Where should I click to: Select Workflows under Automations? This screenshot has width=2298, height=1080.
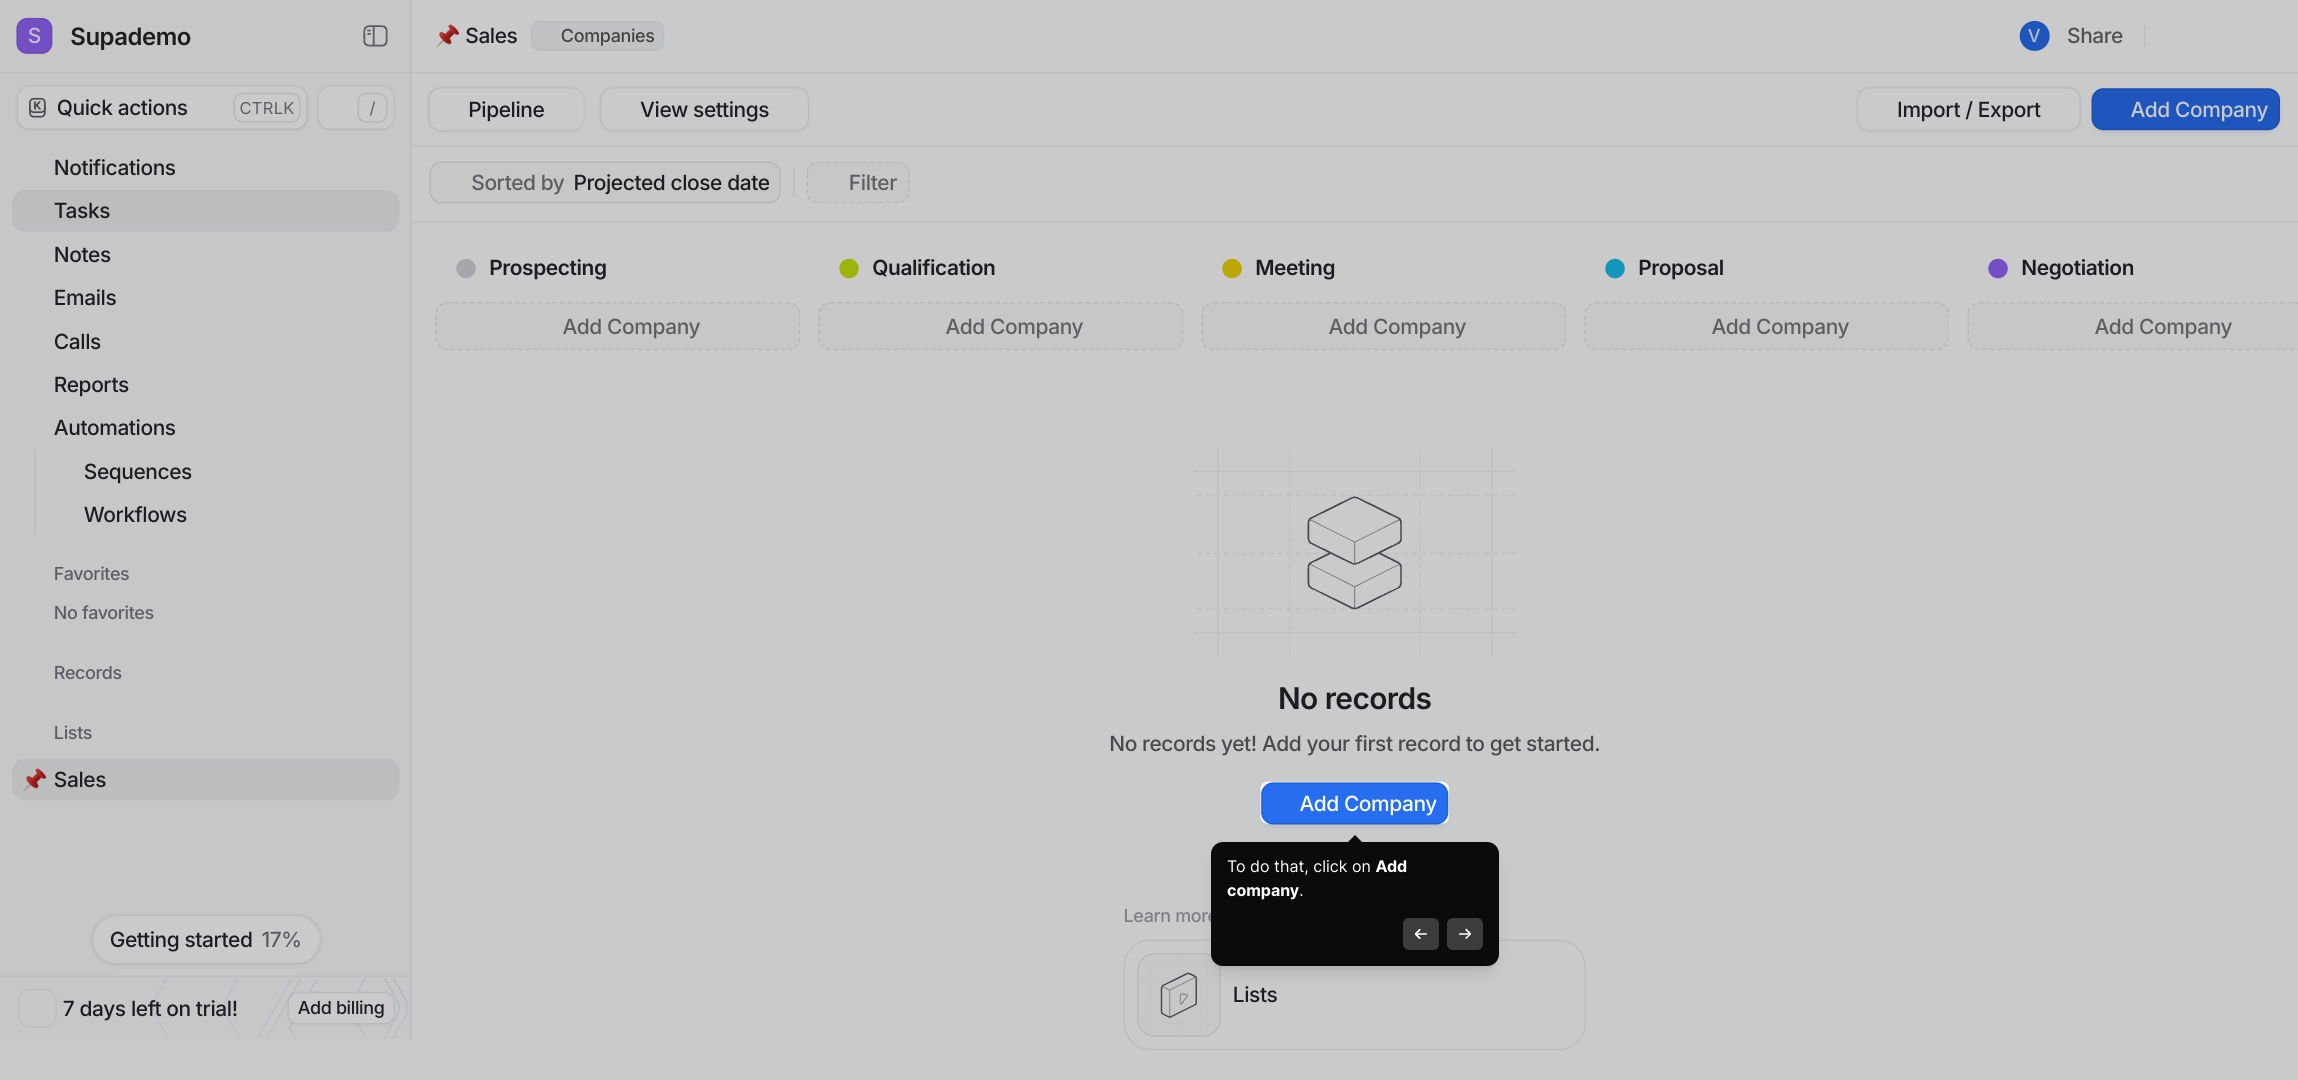pos(135,515)
